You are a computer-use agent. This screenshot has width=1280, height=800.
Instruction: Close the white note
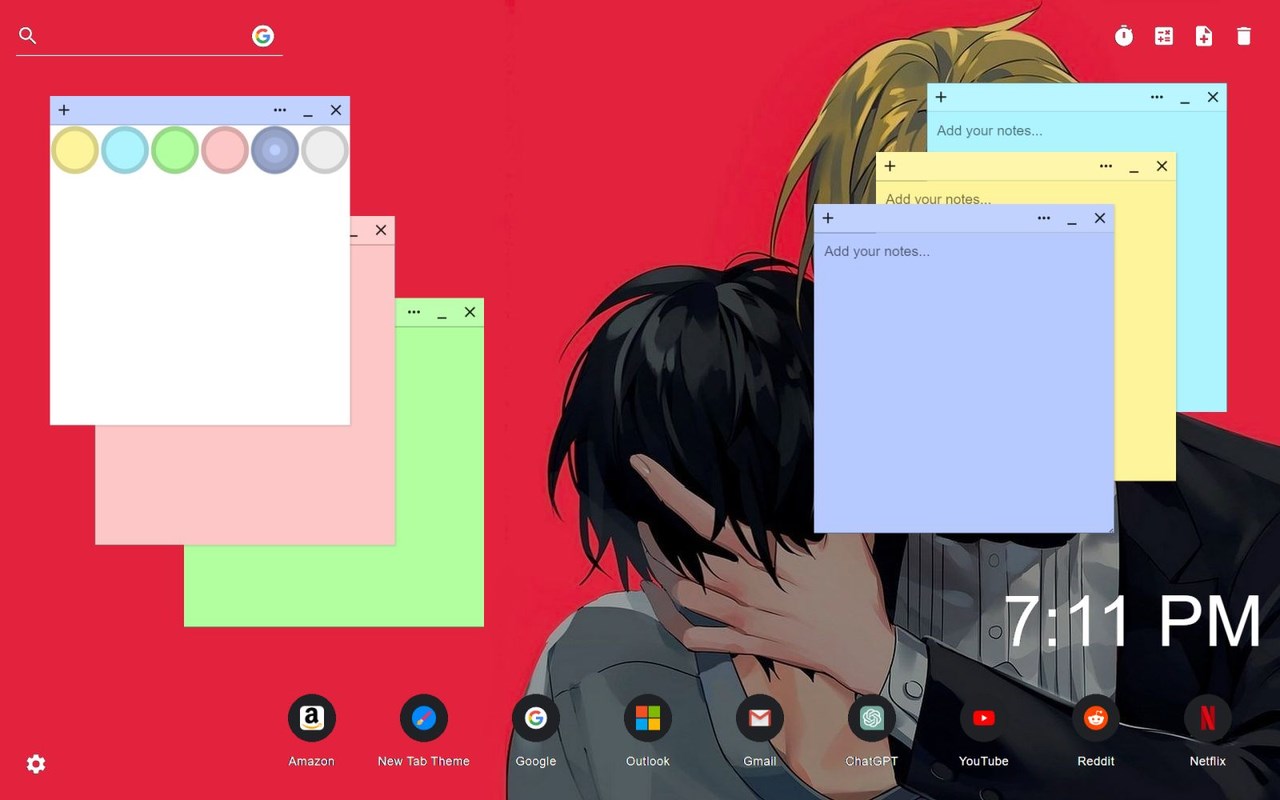click(x=336, y=110)
